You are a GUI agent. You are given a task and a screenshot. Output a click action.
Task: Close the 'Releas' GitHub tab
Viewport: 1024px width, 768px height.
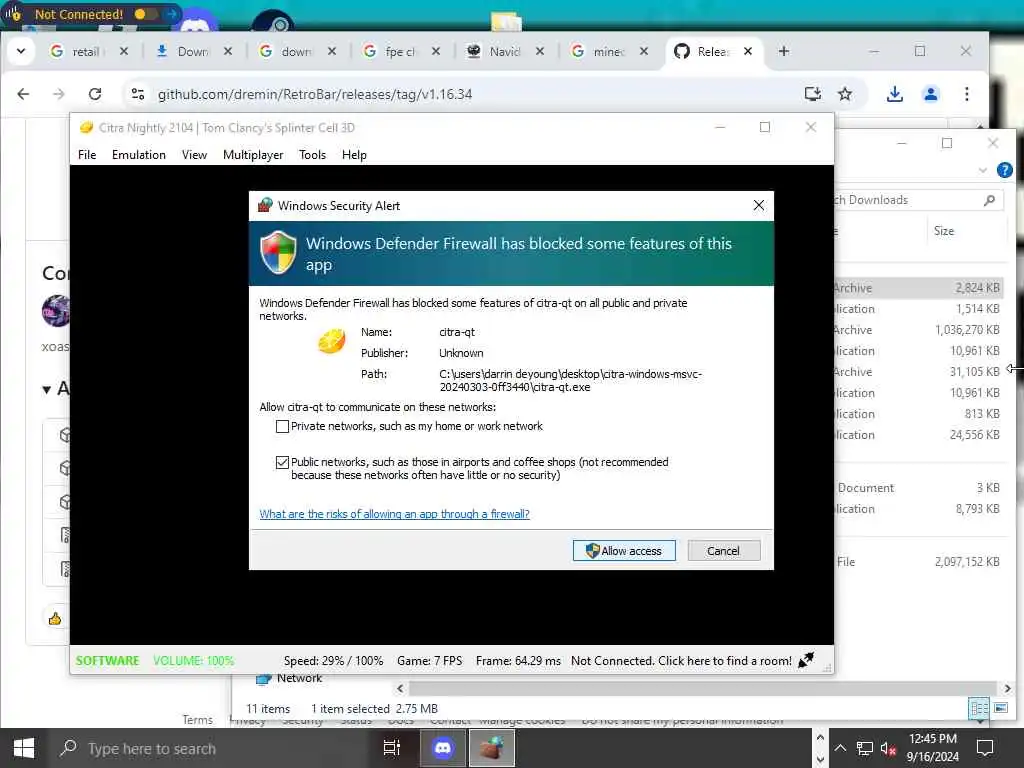(x=748, y=51)
